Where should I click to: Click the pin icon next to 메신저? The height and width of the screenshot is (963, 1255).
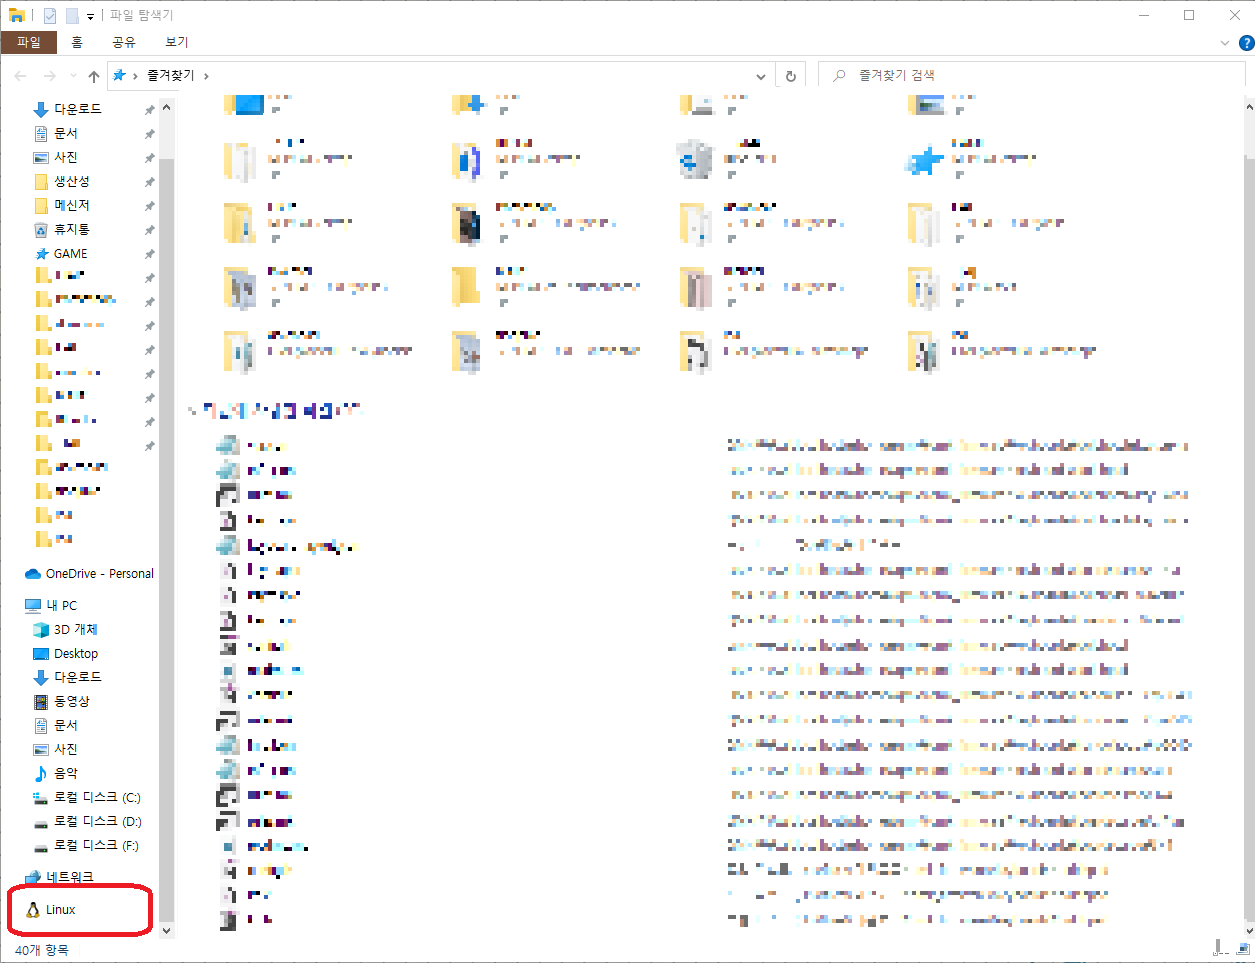point(150,206)
